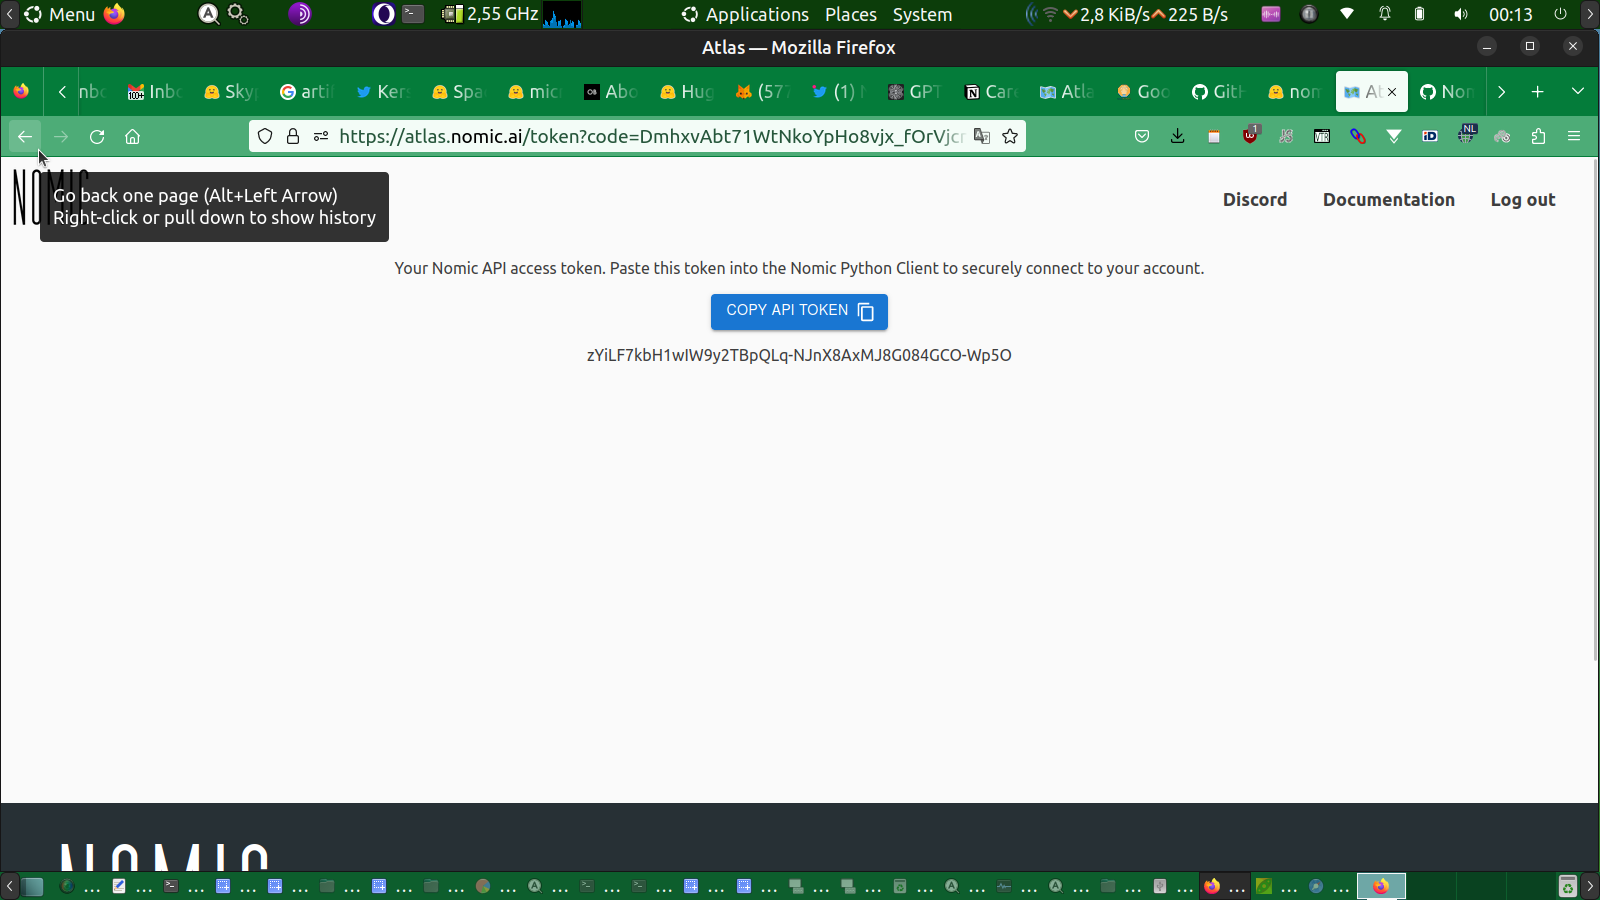The width and height of the screenshot is (1600, 900).
Task: Go back one page in Firefox
Action: tap(25, 137)
